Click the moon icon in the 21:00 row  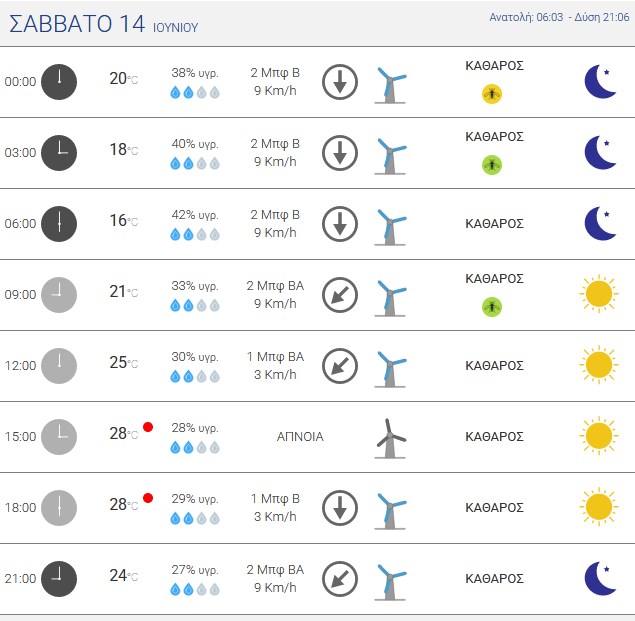(x=600, y=578)
